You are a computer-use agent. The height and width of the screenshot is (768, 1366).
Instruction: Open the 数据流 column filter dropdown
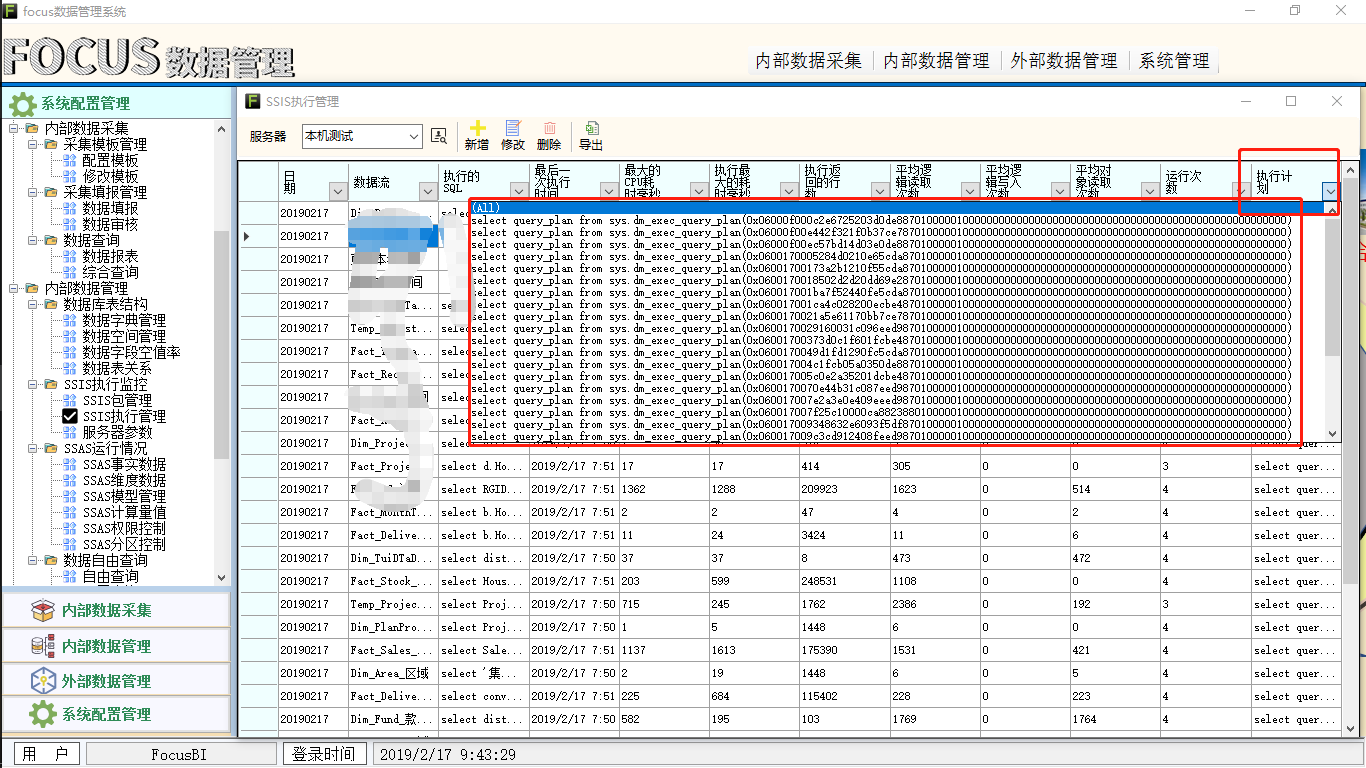tap(427, 190)
